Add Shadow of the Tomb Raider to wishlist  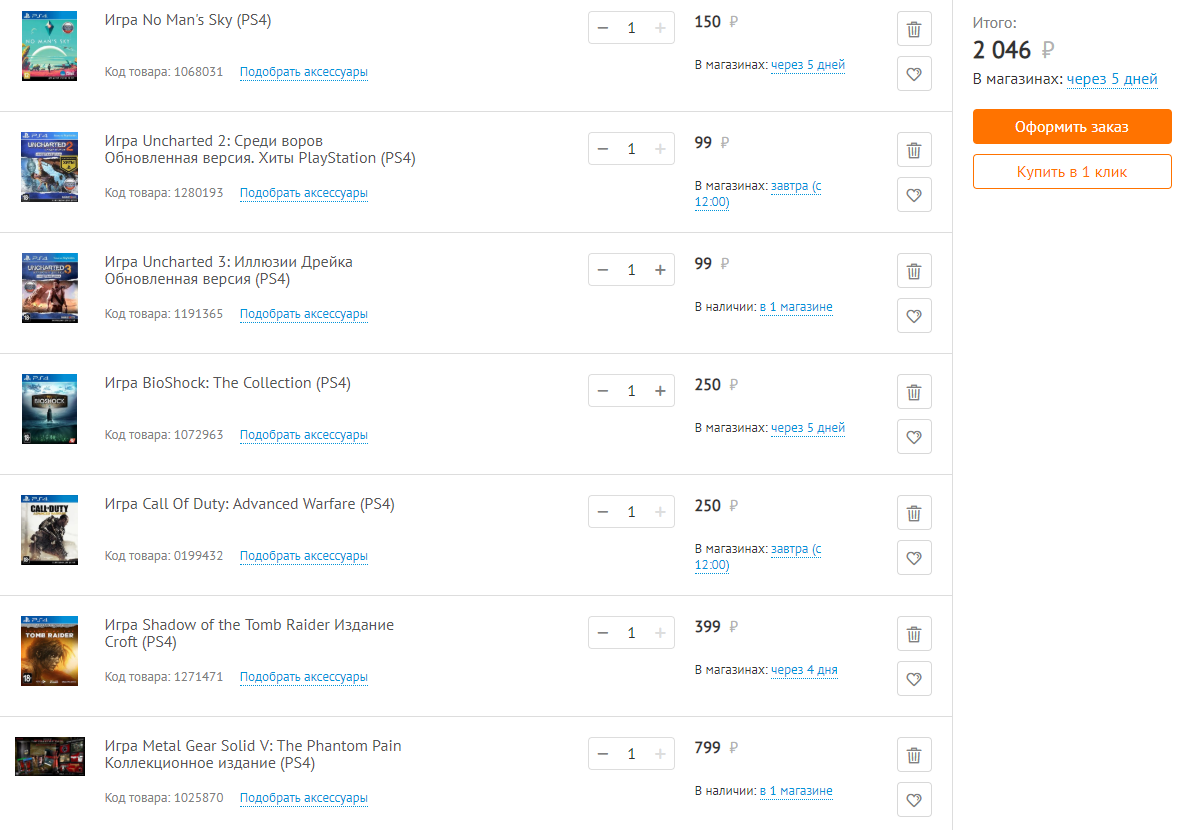point(914,679)
